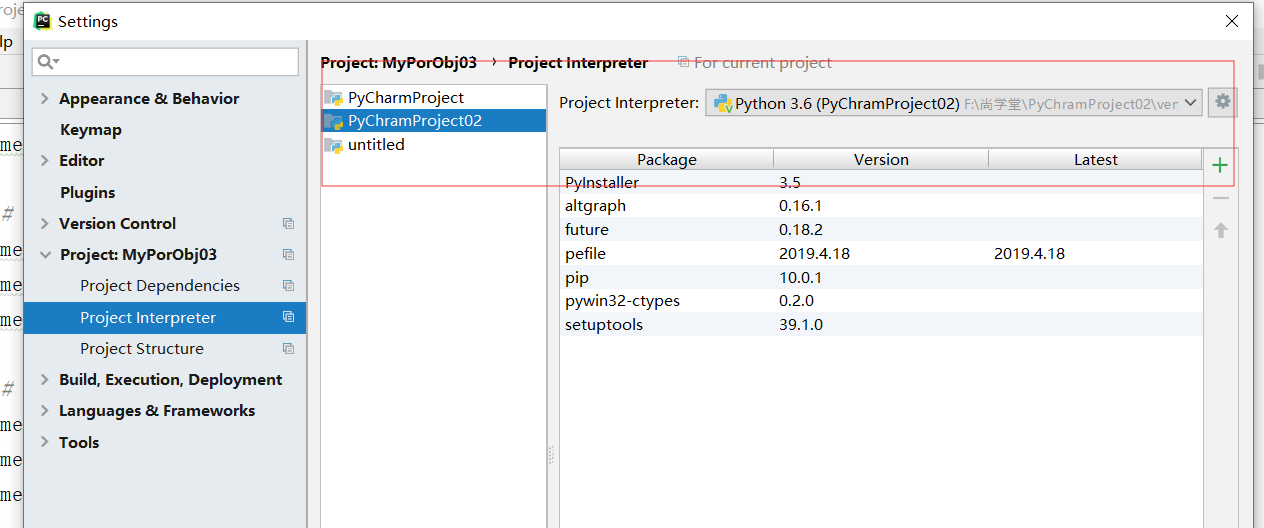Image resolution: width=1264 pixels, height=528 pixels.
Task: Select pywin32-ctypes package row
Action: click(881, 301)
